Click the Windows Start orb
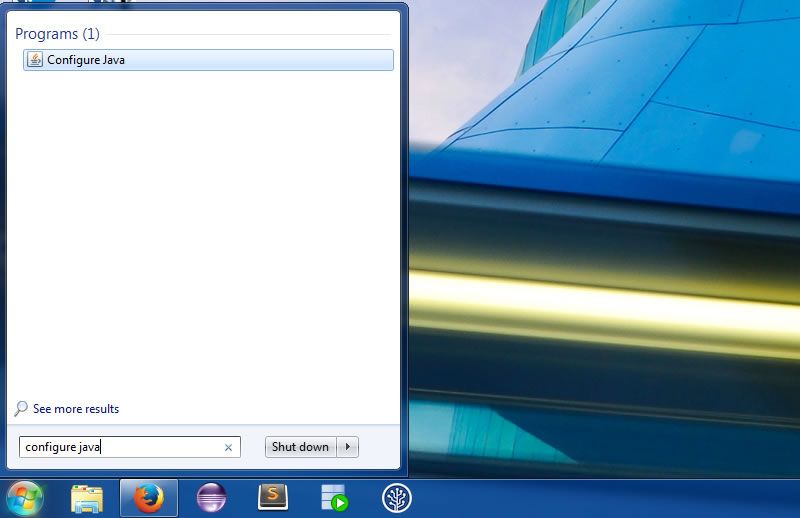Viewport: 800px width, 518px height. click(24, 497)
